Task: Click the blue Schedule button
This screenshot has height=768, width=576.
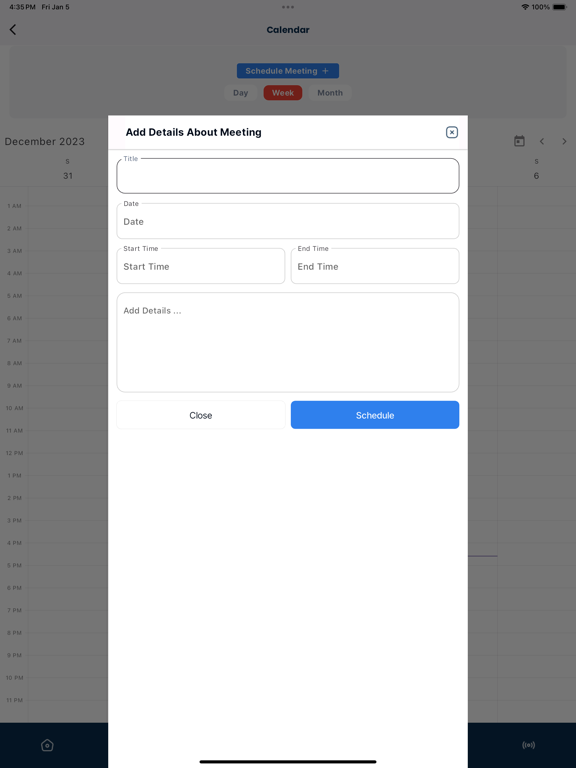Action: [x=375, y=415]
